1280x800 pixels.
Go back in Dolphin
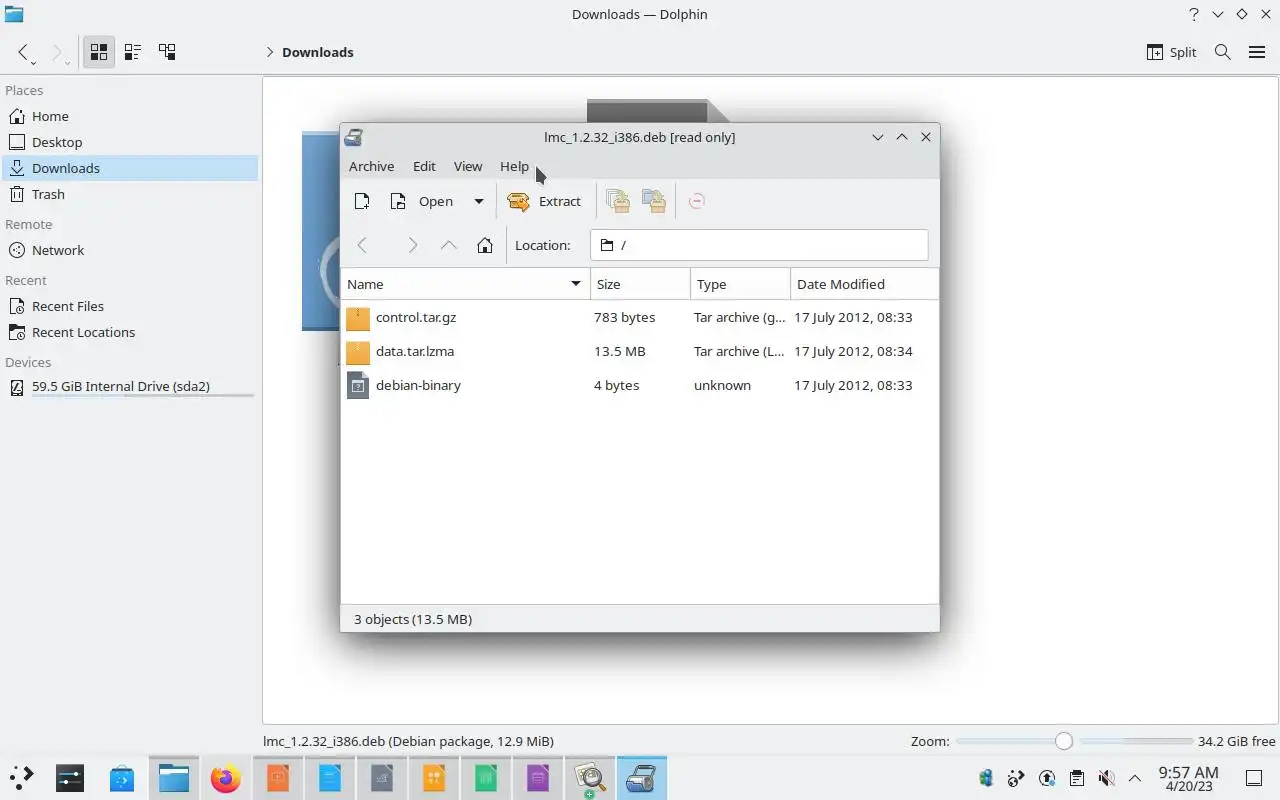coord(24,52)
